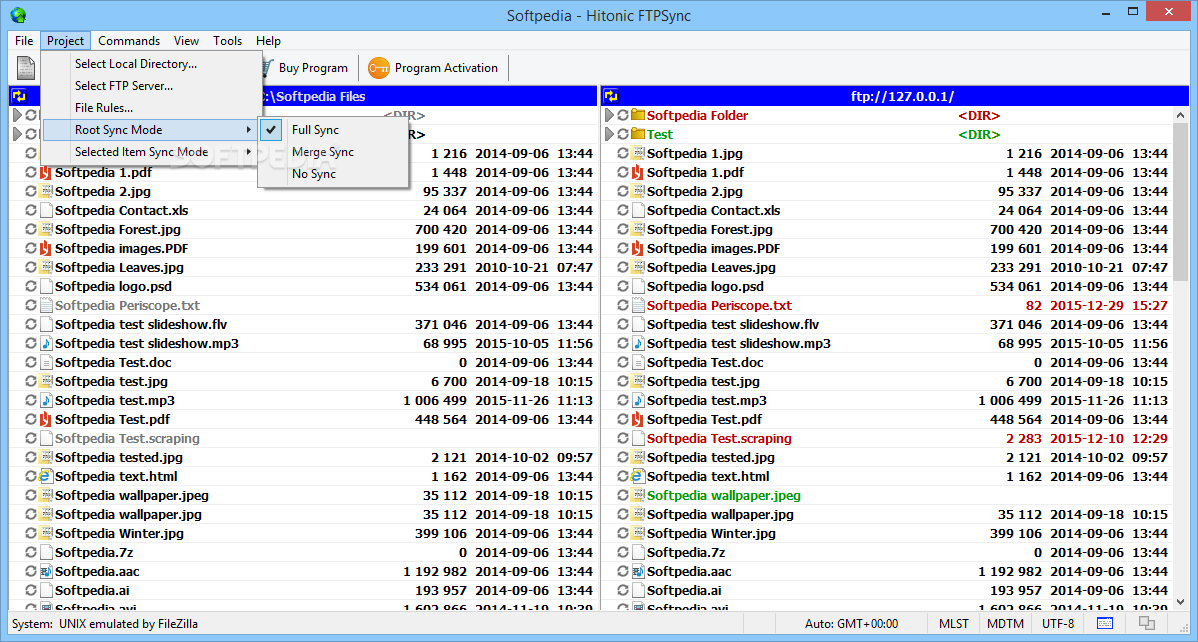The width and height of the screenshot is (1198, 642).
Task: Click the FTP panel vertical scrollbar thumb
Action: pyautogui.click(x=1180, y=203)
